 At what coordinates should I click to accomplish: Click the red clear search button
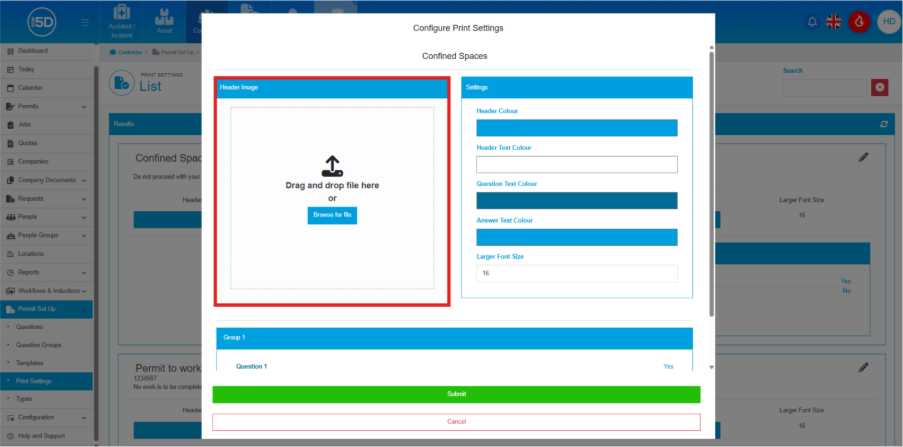tap(879, 88)
